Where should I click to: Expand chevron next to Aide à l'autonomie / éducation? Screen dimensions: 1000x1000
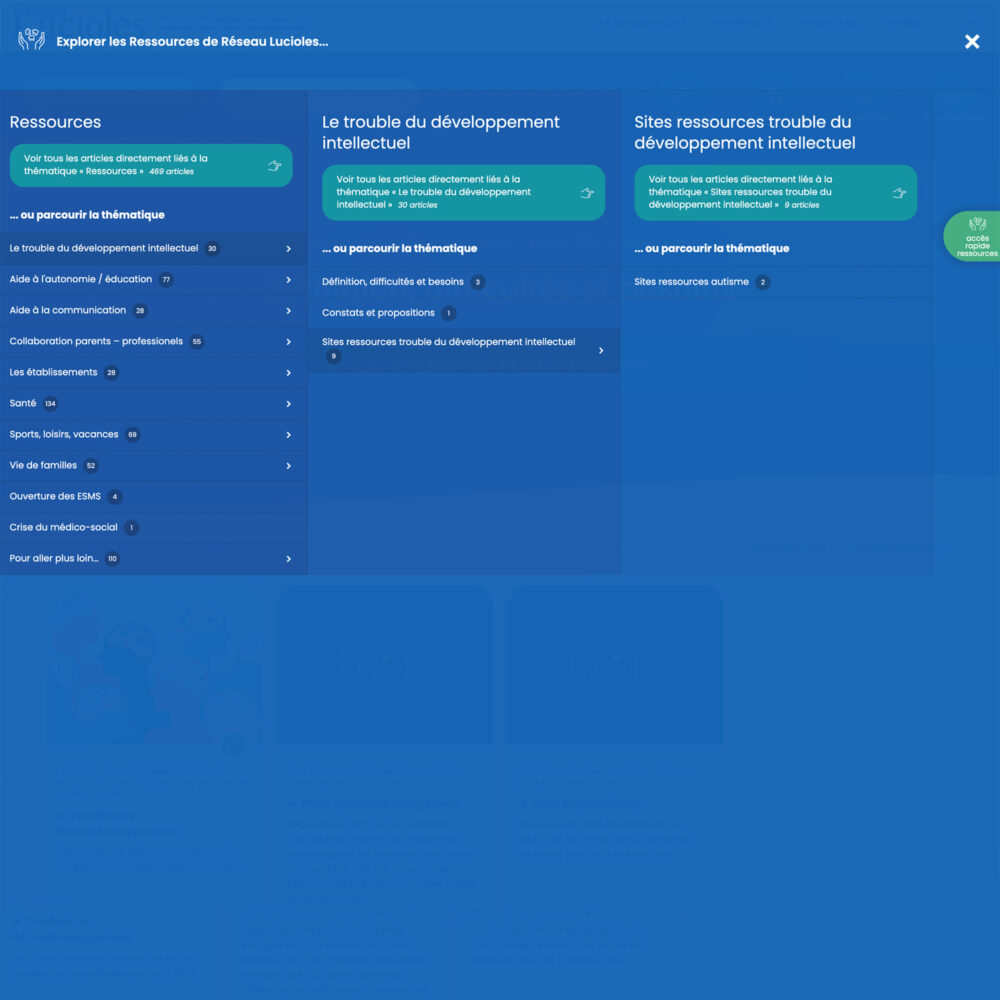[288, 280]
